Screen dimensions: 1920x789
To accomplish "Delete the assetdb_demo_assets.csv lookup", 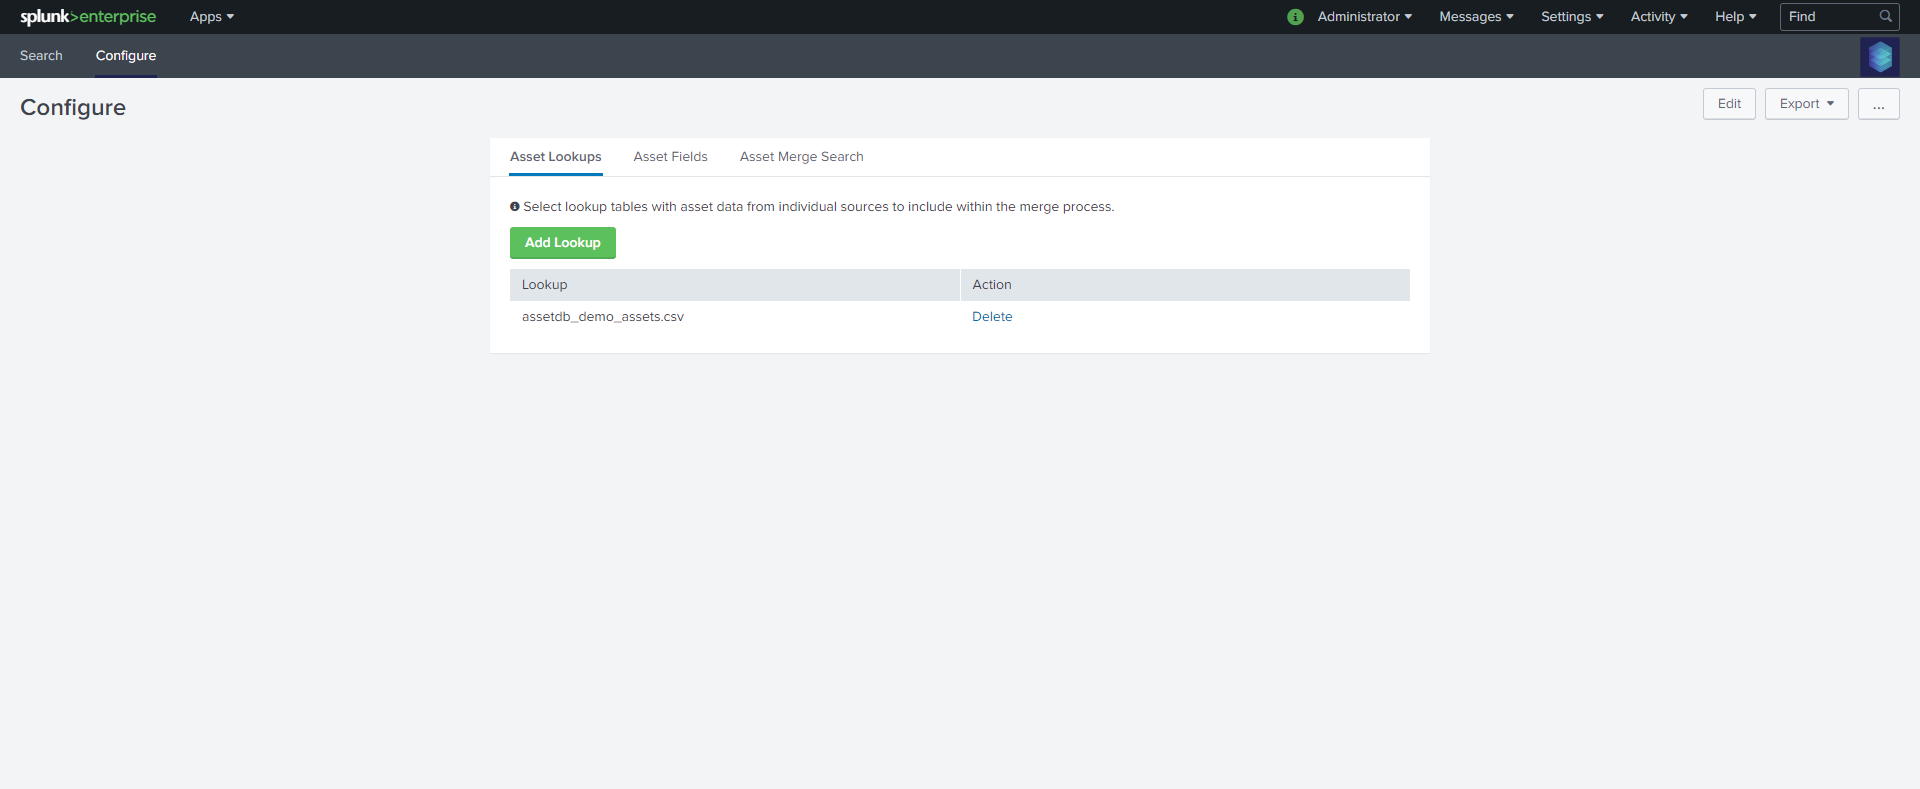I will pos(992,317).
